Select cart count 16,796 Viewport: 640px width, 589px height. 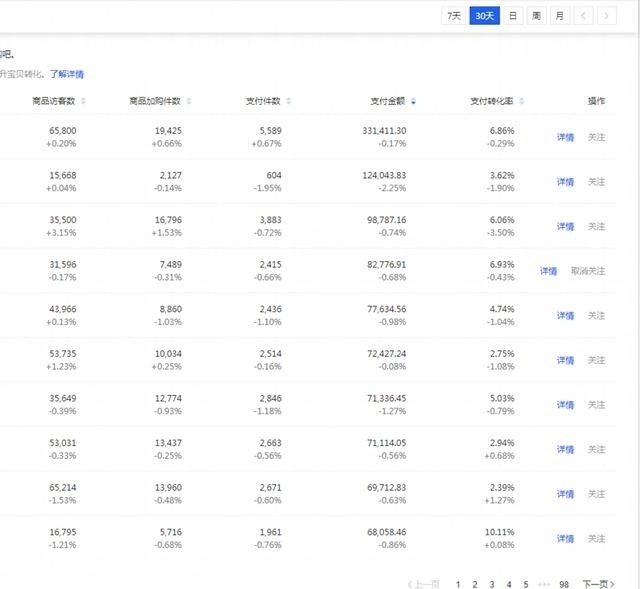pyautogui.click(x=168, y=220)
